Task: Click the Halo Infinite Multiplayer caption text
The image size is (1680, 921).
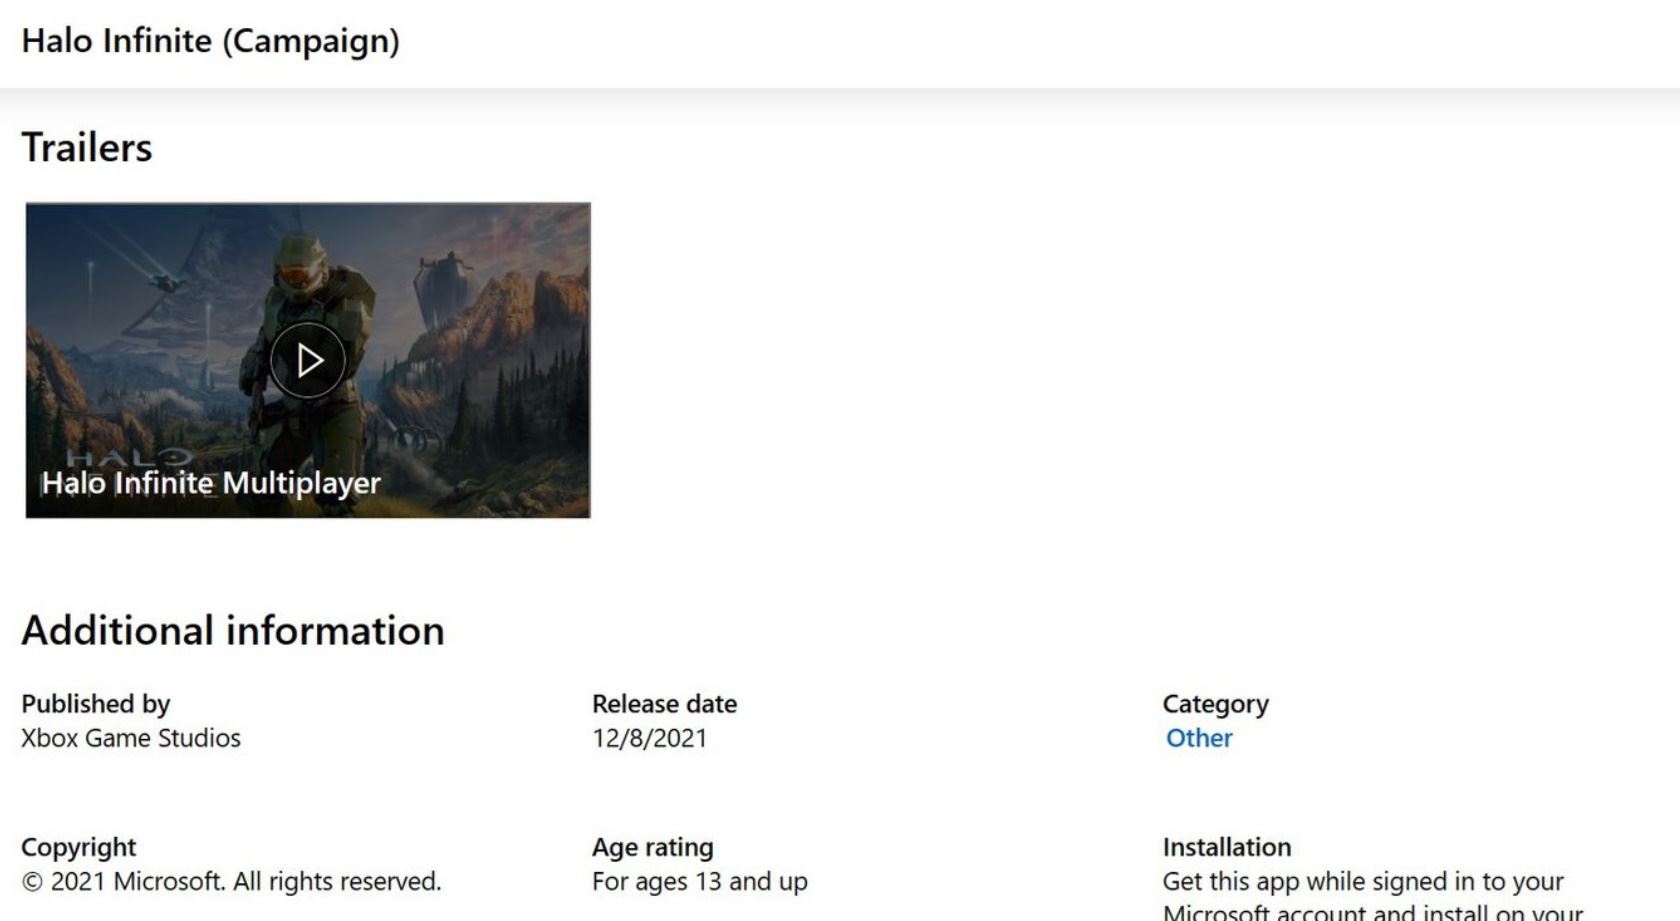Action: 211,483
